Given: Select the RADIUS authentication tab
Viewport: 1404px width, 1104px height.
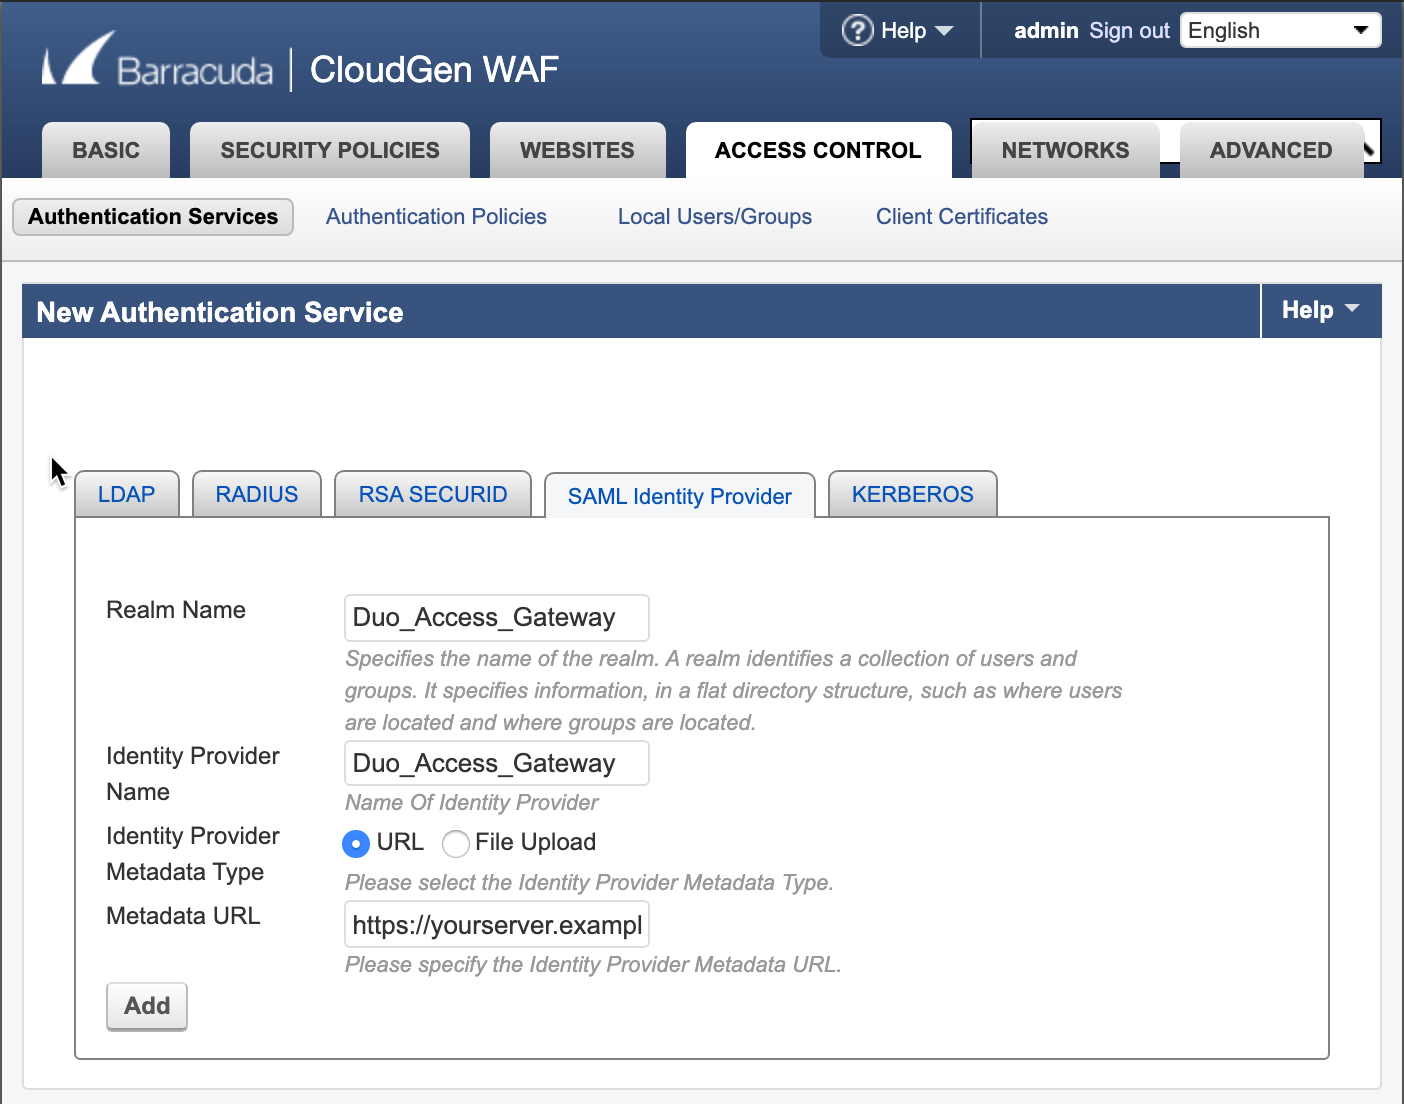Looking at the screenshot, I should 256,493.
